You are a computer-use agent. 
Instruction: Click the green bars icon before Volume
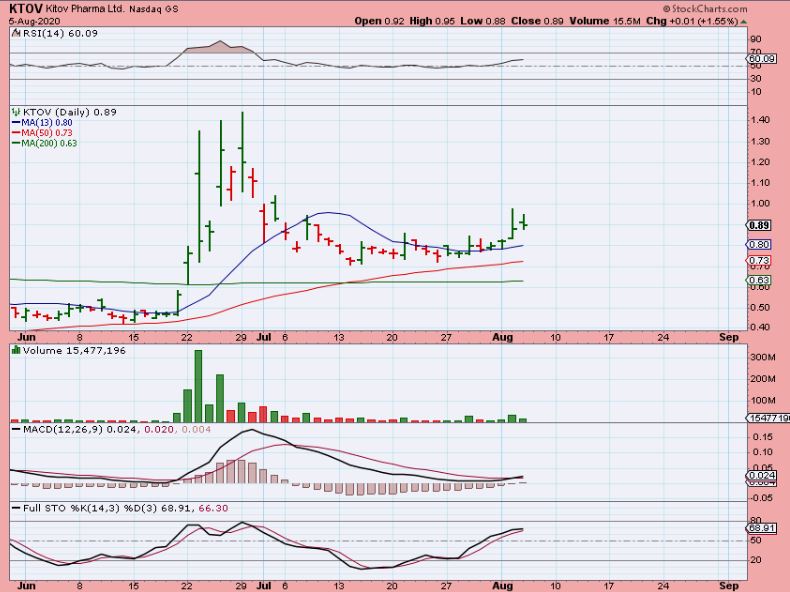pos(16,350)
